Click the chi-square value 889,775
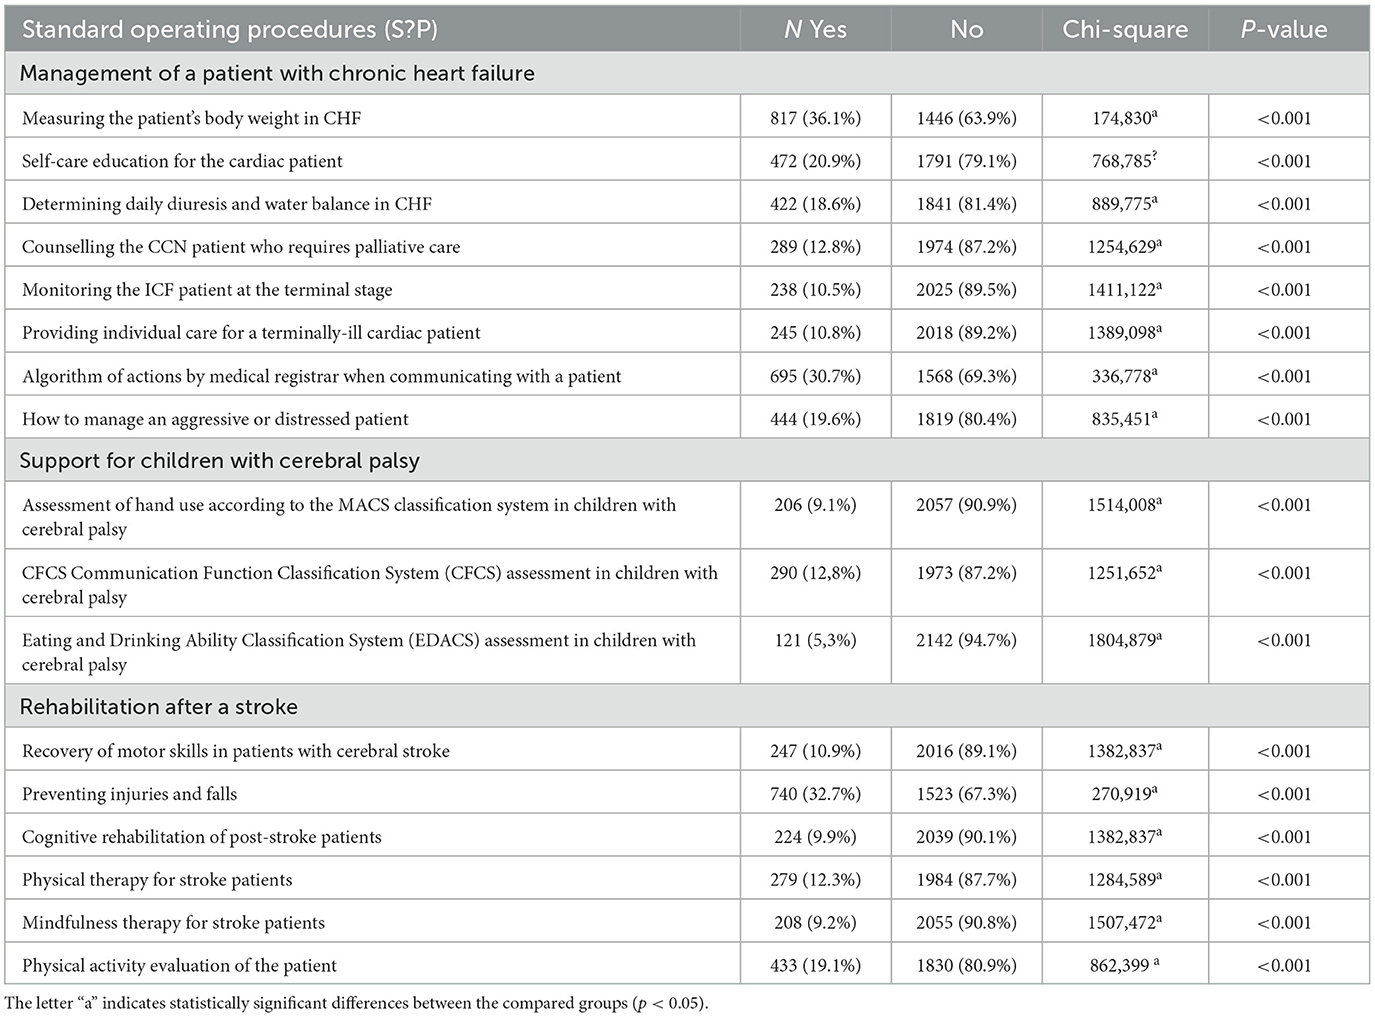 [1125, 204]
